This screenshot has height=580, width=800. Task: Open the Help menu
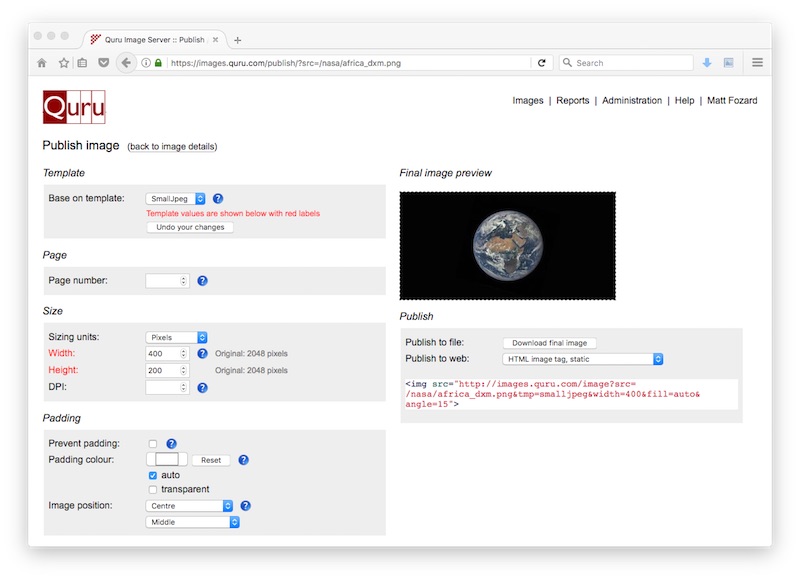[x=684, y=100]
